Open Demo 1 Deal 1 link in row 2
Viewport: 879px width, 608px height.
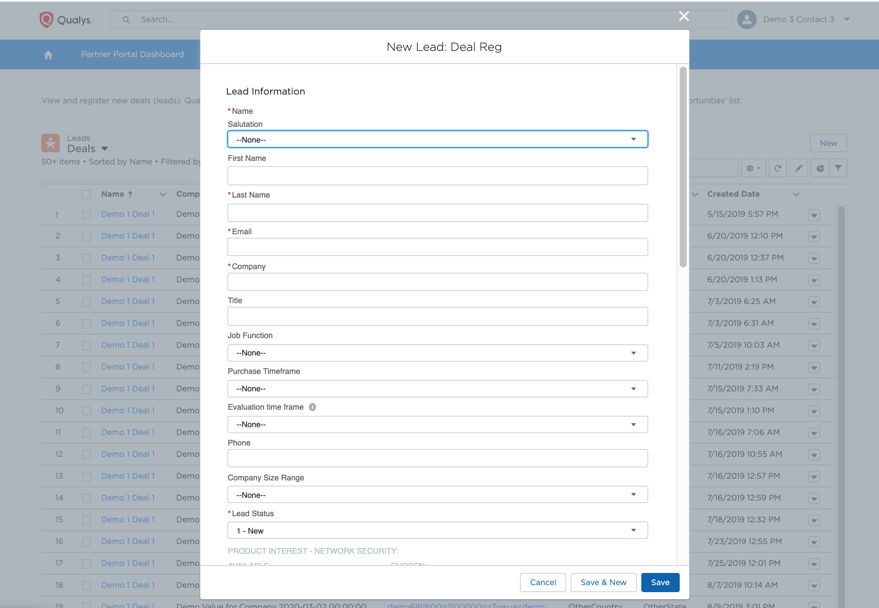(x=128, y=236)
